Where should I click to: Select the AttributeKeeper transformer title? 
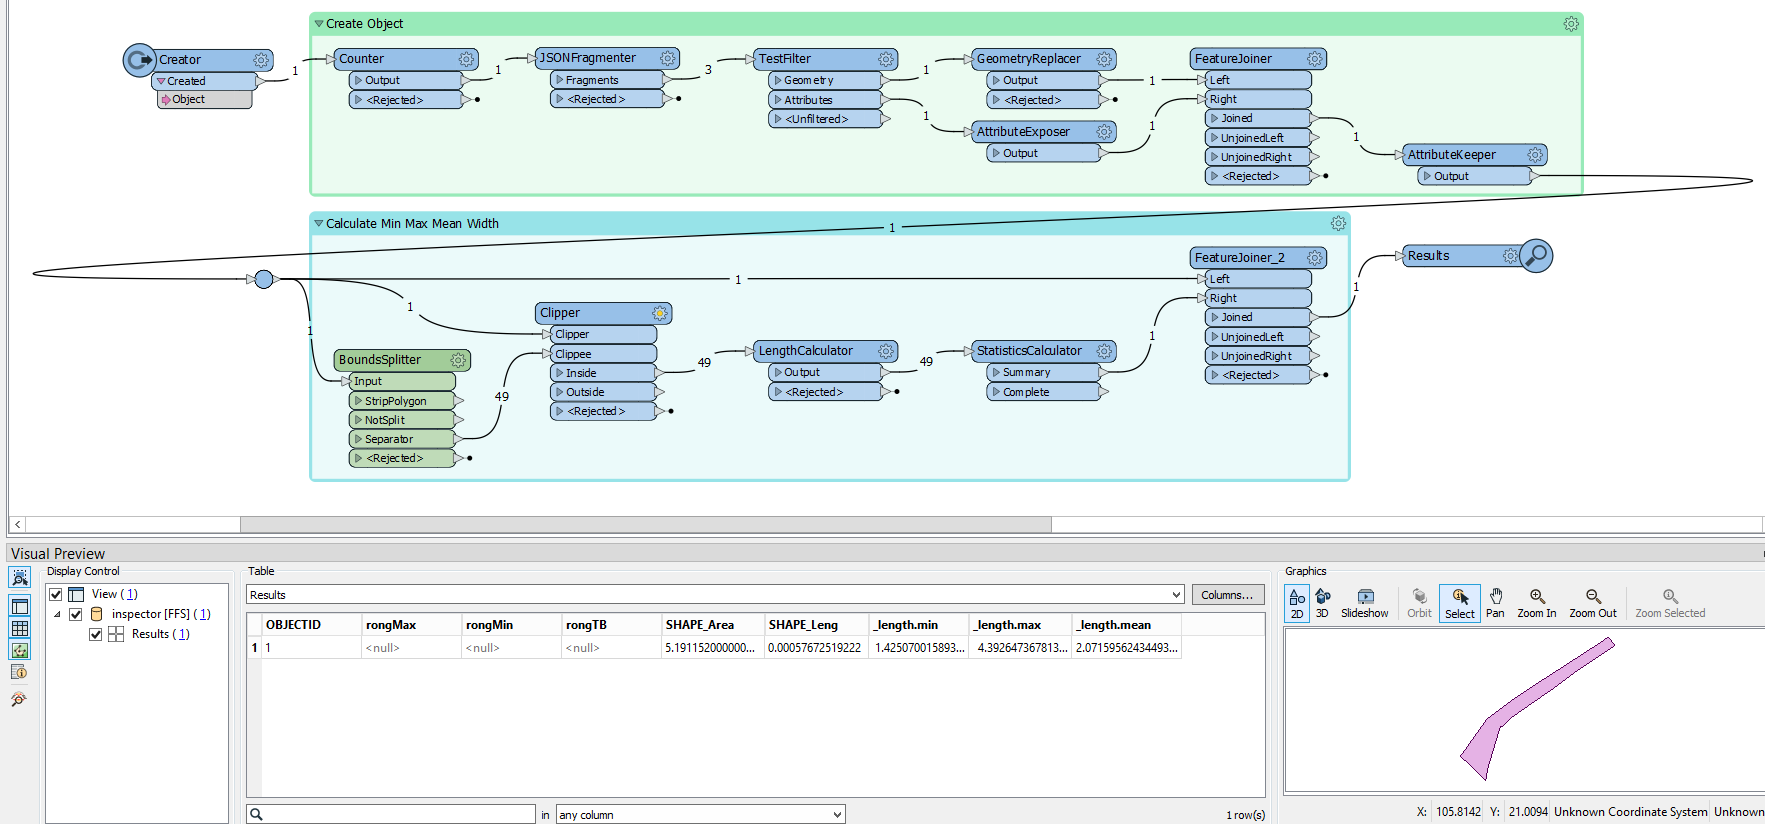(x=1452, y=155)
